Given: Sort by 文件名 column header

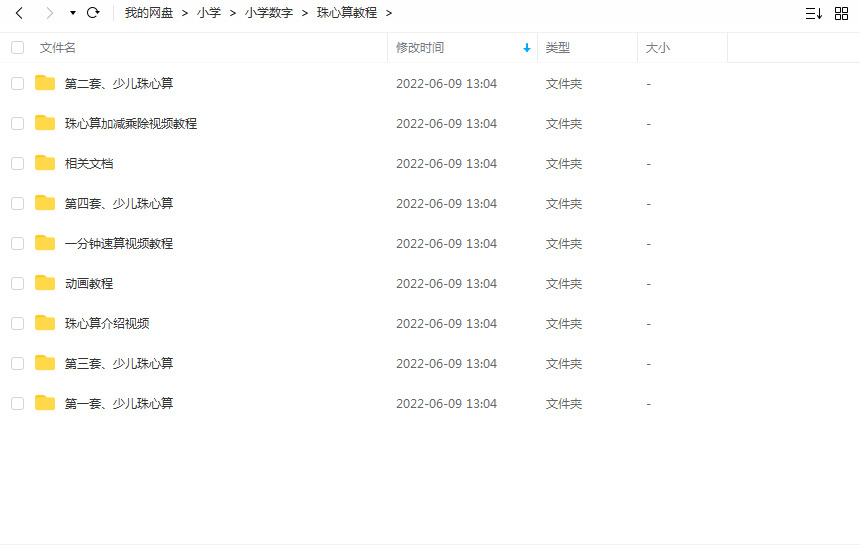Looking at the screenshot, I should (x=58, y=48).
